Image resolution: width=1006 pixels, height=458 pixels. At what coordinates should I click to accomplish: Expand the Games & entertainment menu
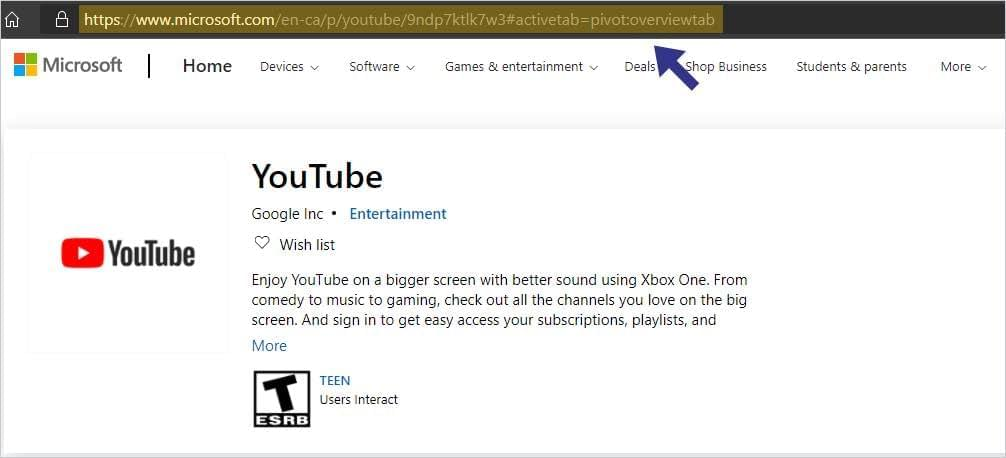click(521, 67)
